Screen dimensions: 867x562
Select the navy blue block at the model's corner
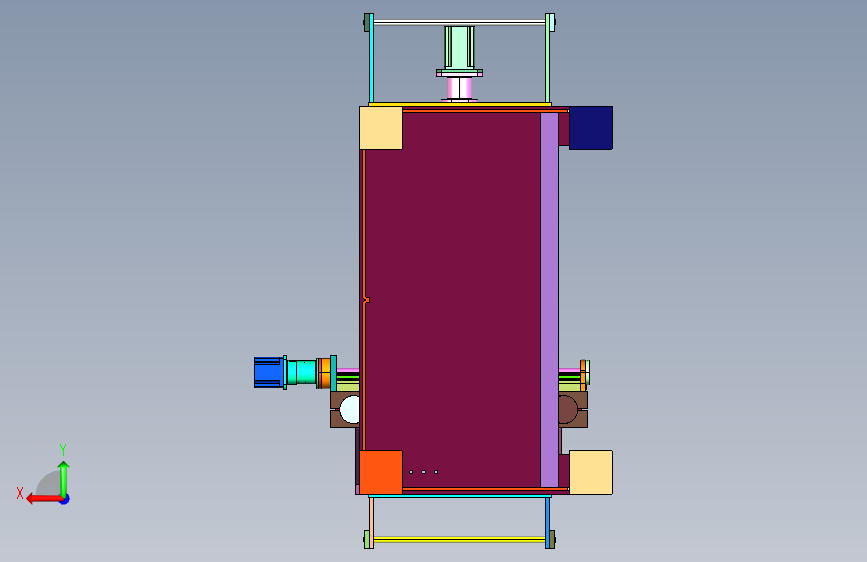(x=591, y=128)
